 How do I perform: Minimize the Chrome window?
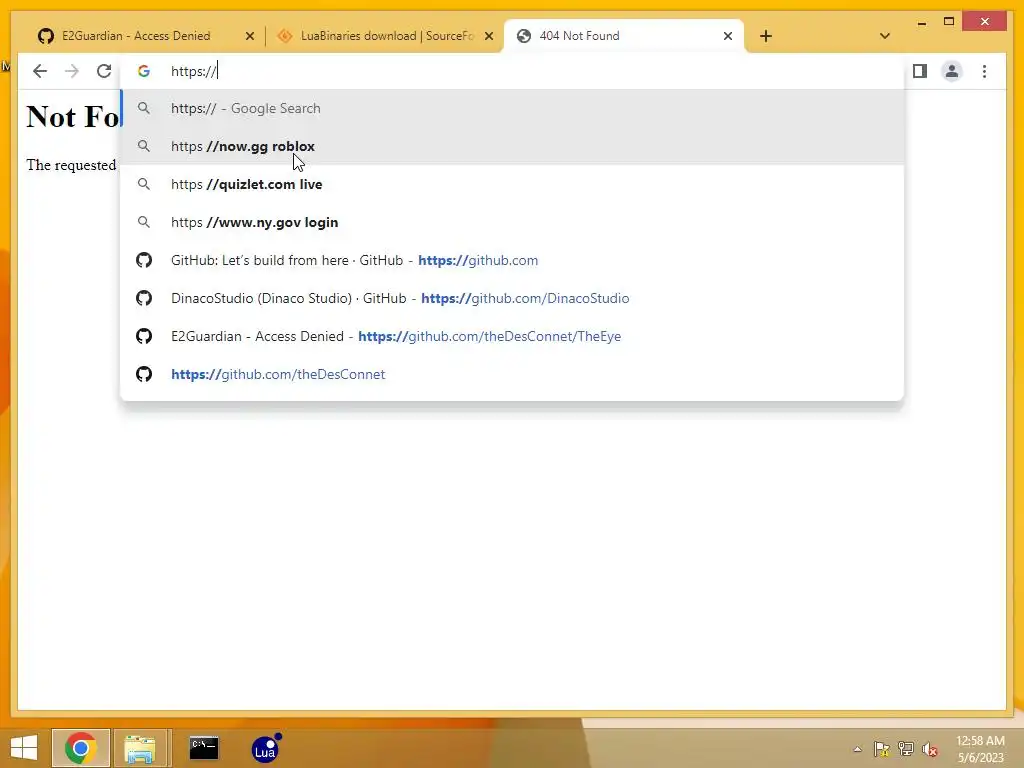[x=921, y=22]
